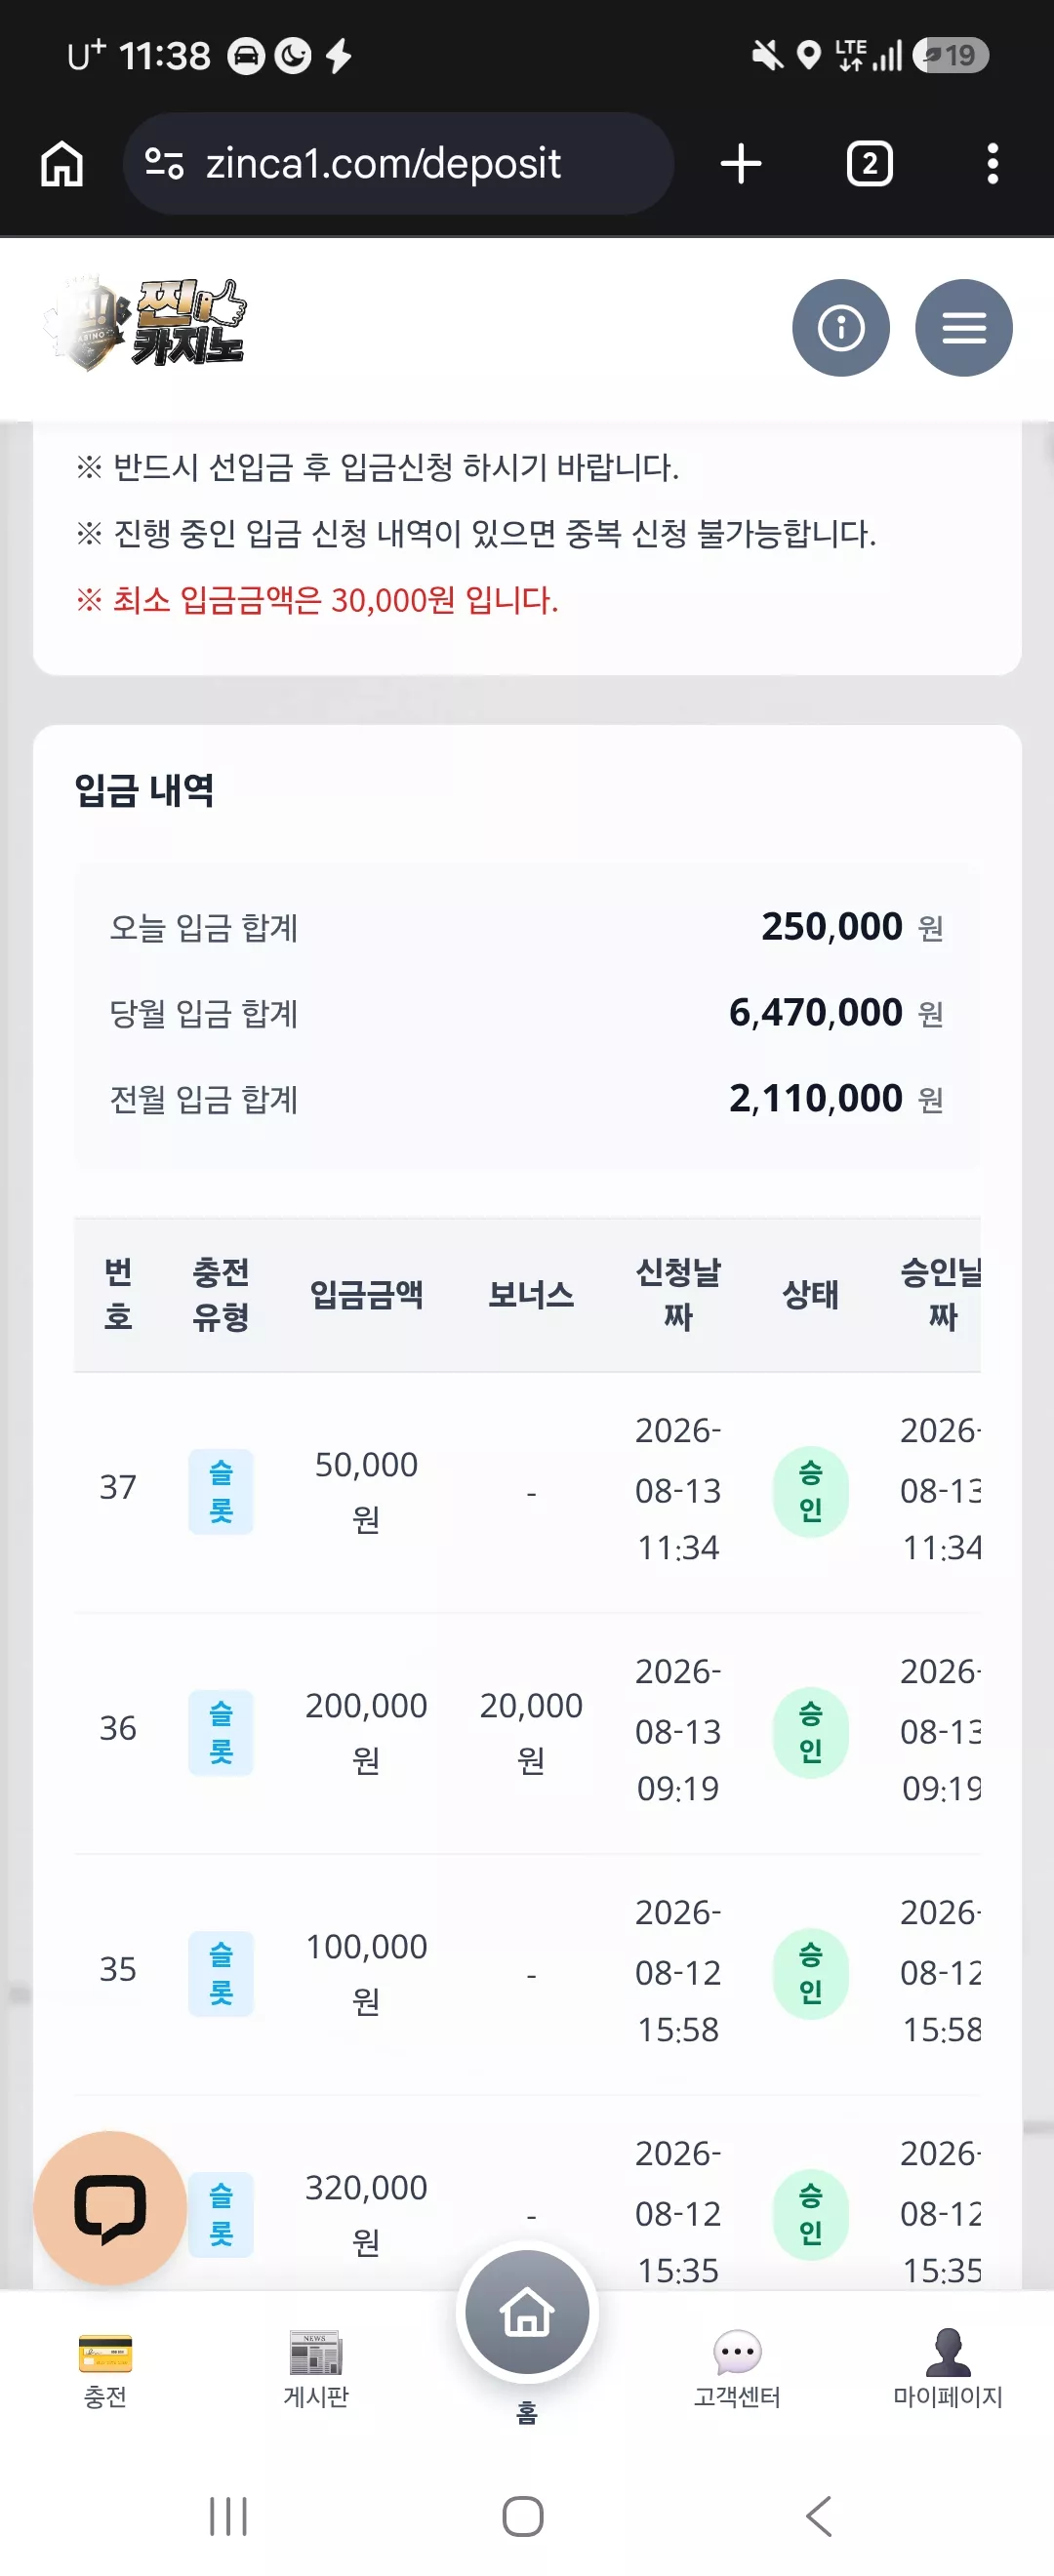Open the info circle icon in header
Screen dimensions: 1054x2576
point(840,328)
